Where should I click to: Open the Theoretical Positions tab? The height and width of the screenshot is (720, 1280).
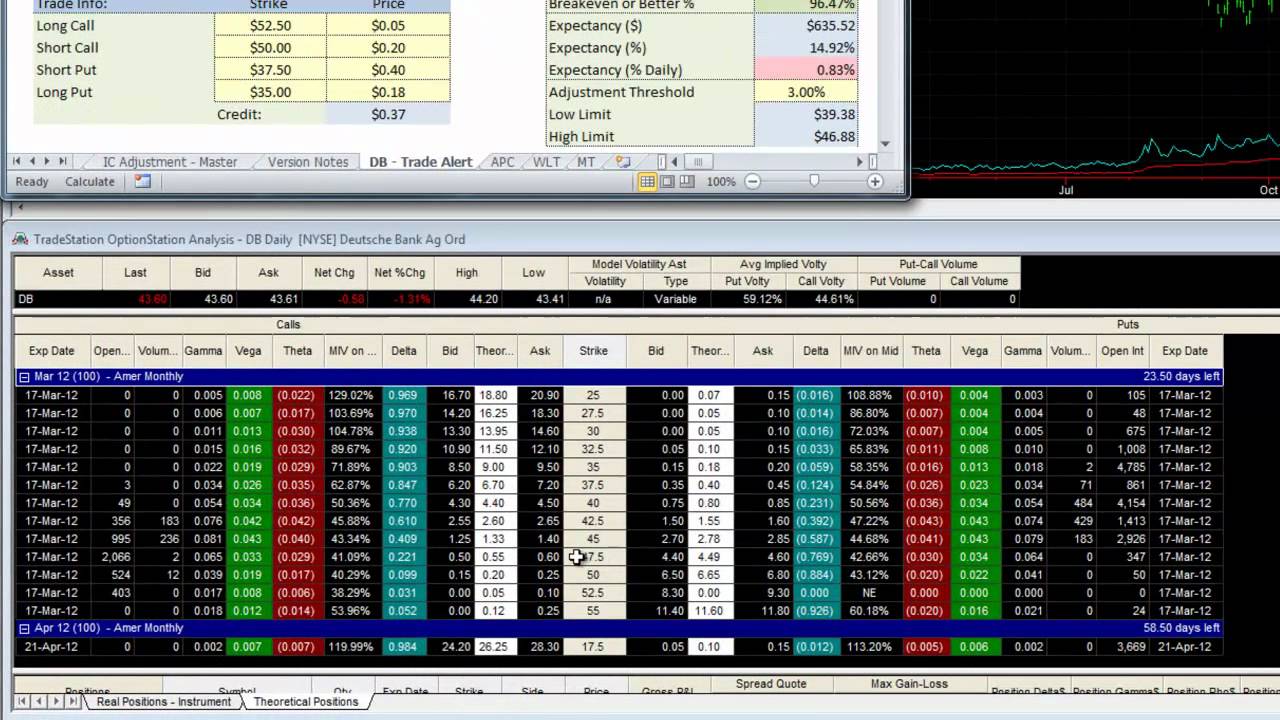point(306,702)
